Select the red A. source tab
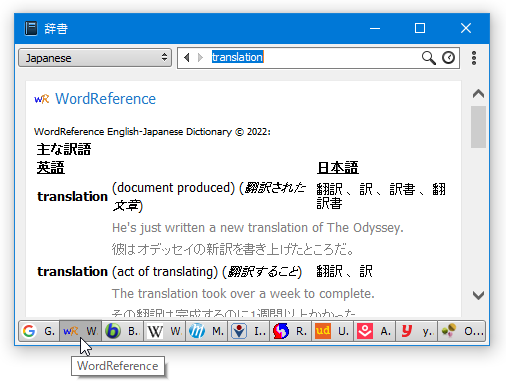Image resolution: width=506 pixels, height=386 pixels. 375,331
